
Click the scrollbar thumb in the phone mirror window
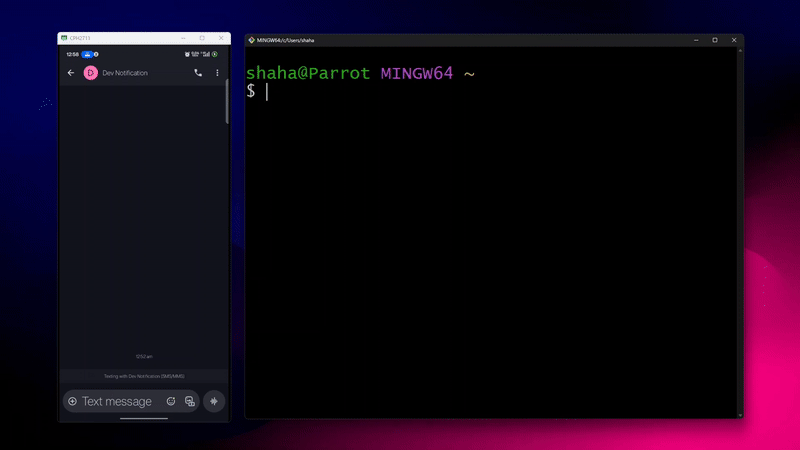click(227, 101)
